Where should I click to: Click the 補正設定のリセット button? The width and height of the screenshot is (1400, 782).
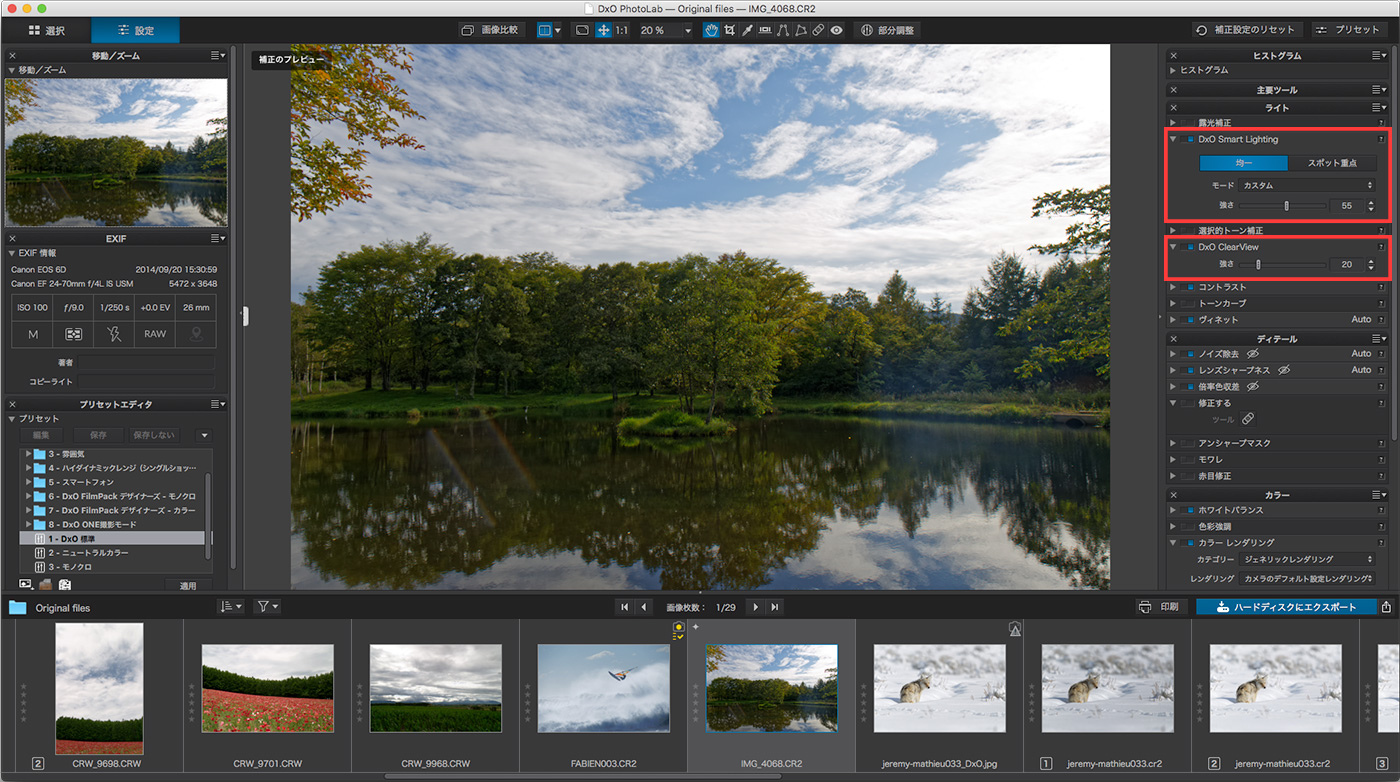[x=1248, y=30]
